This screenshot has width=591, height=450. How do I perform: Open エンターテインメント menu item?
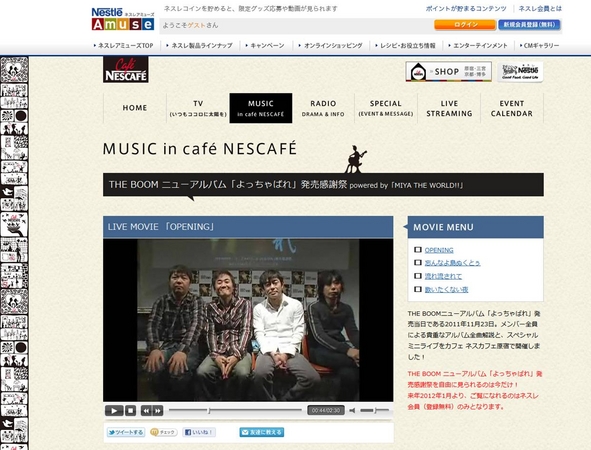[x=478, y=46]
